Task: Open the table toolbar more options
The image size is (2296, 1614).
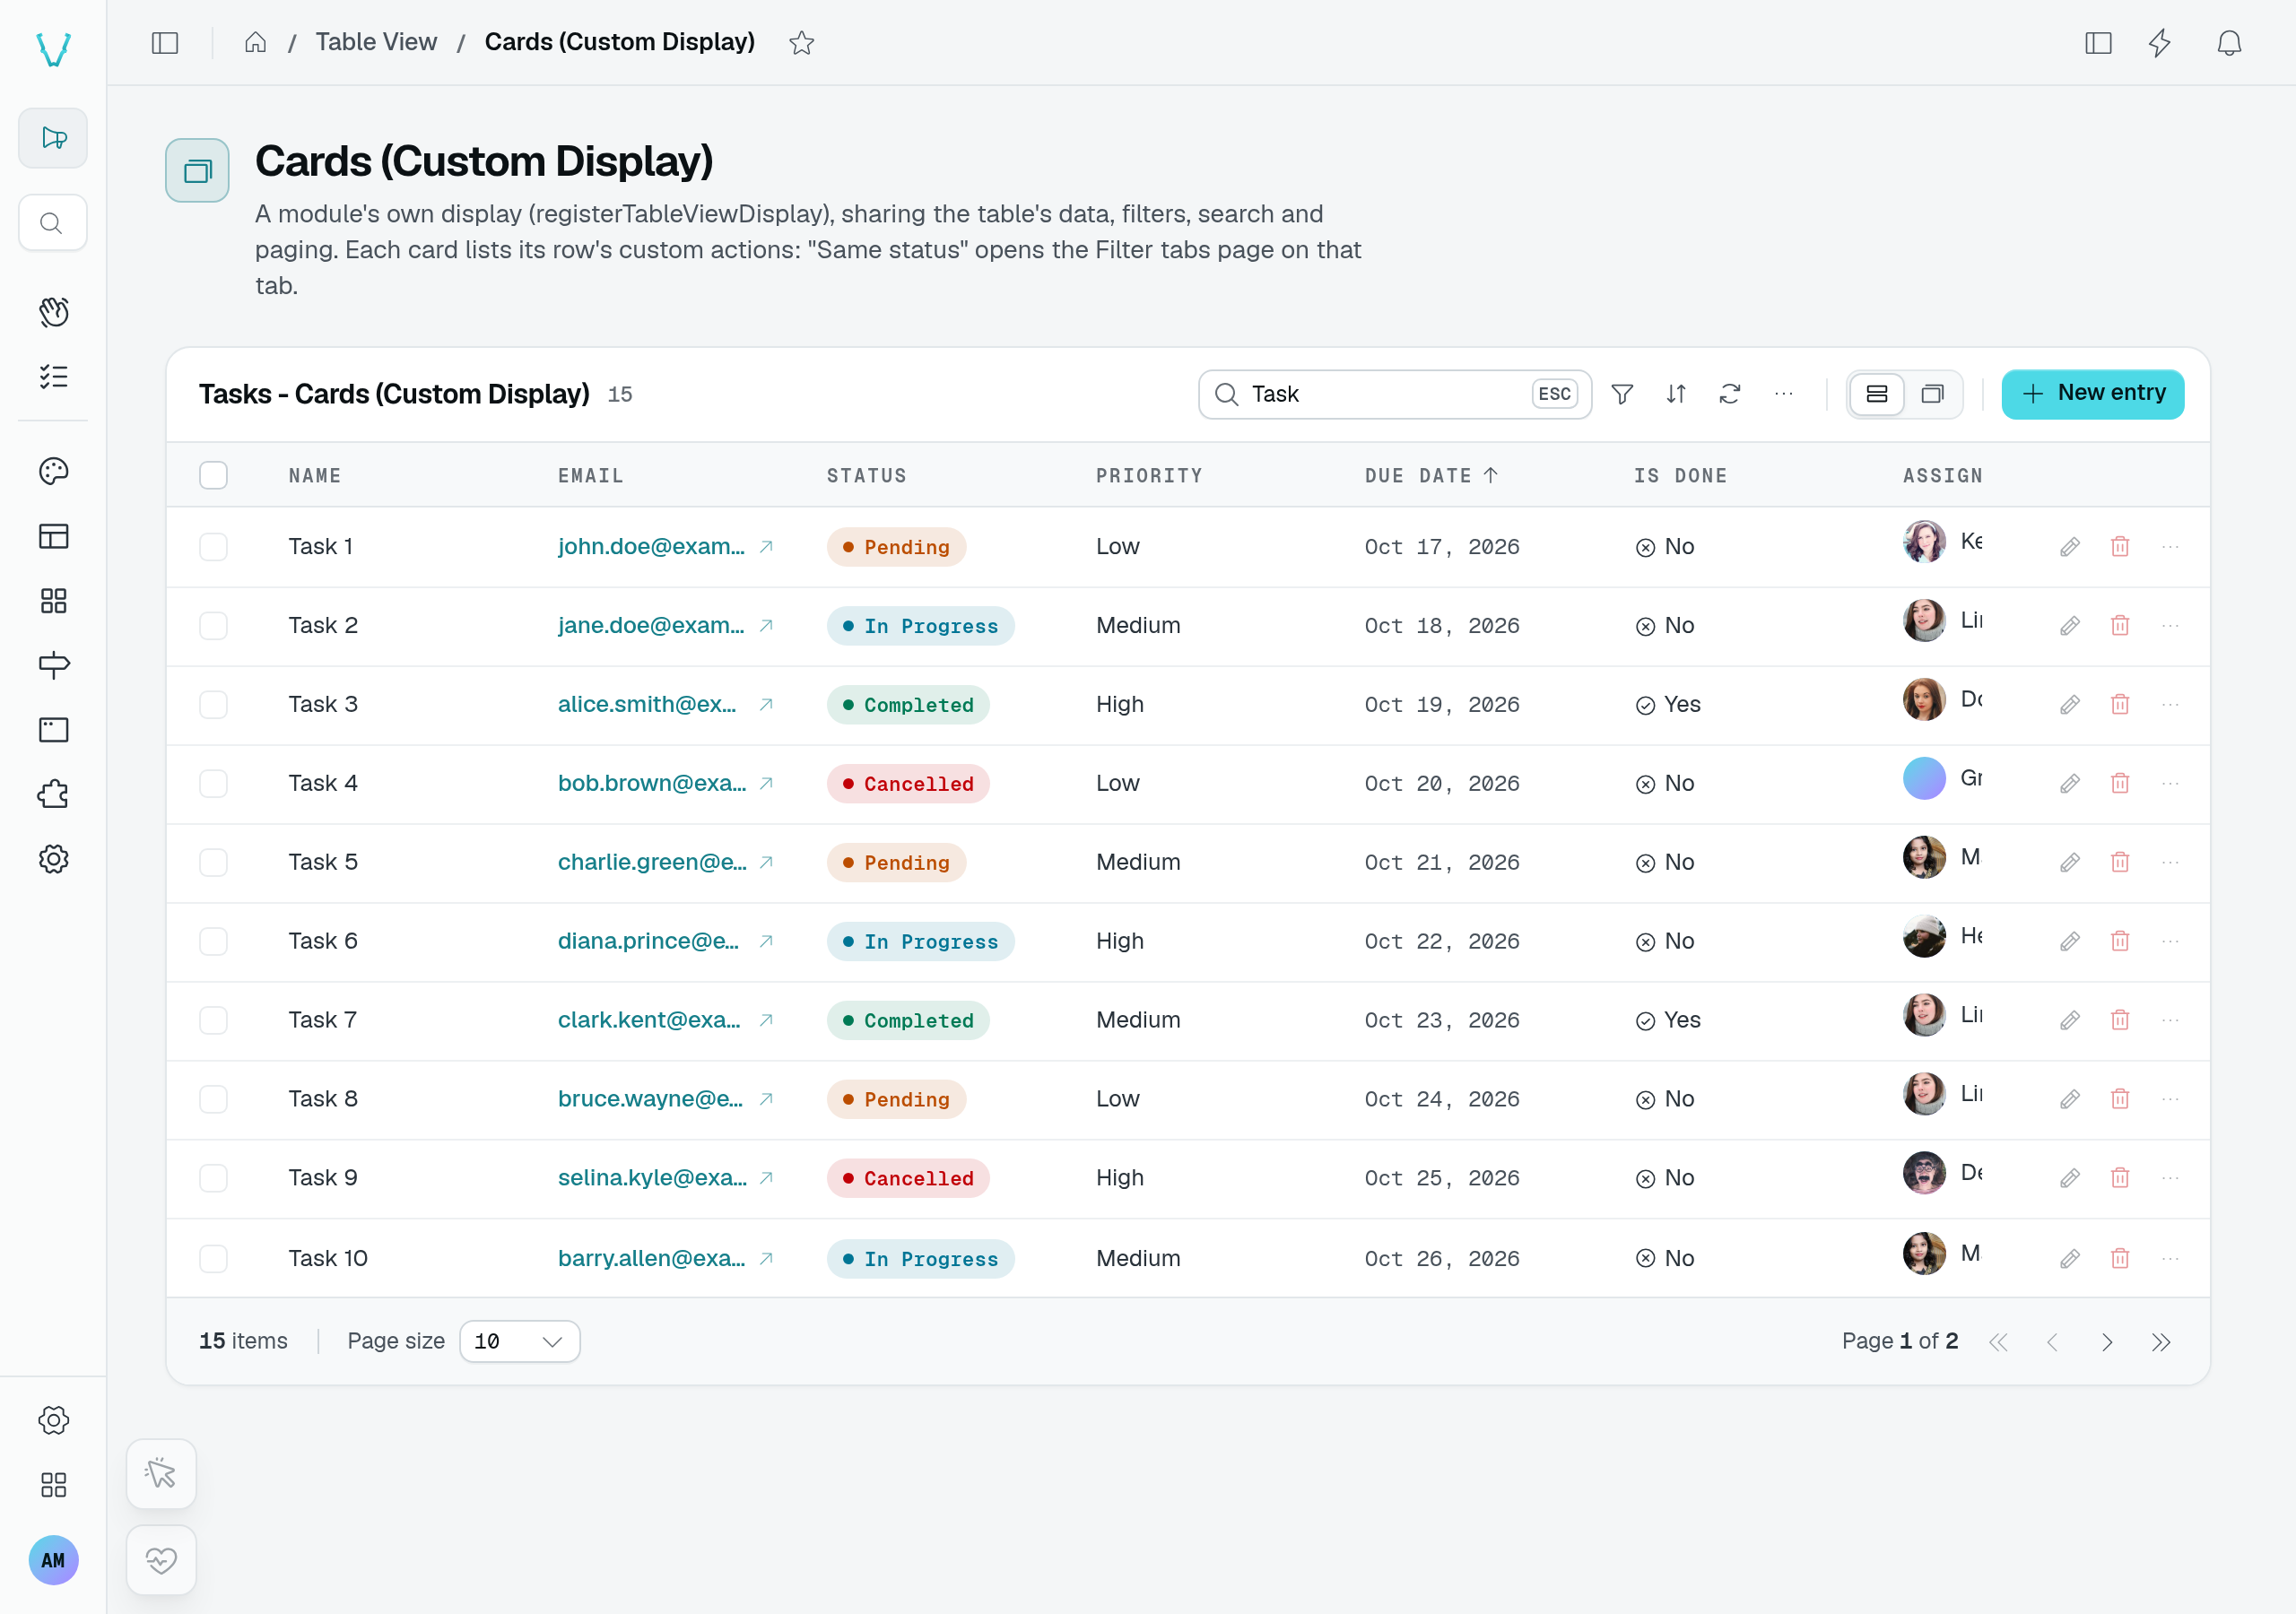Action: pos(1784,394)
